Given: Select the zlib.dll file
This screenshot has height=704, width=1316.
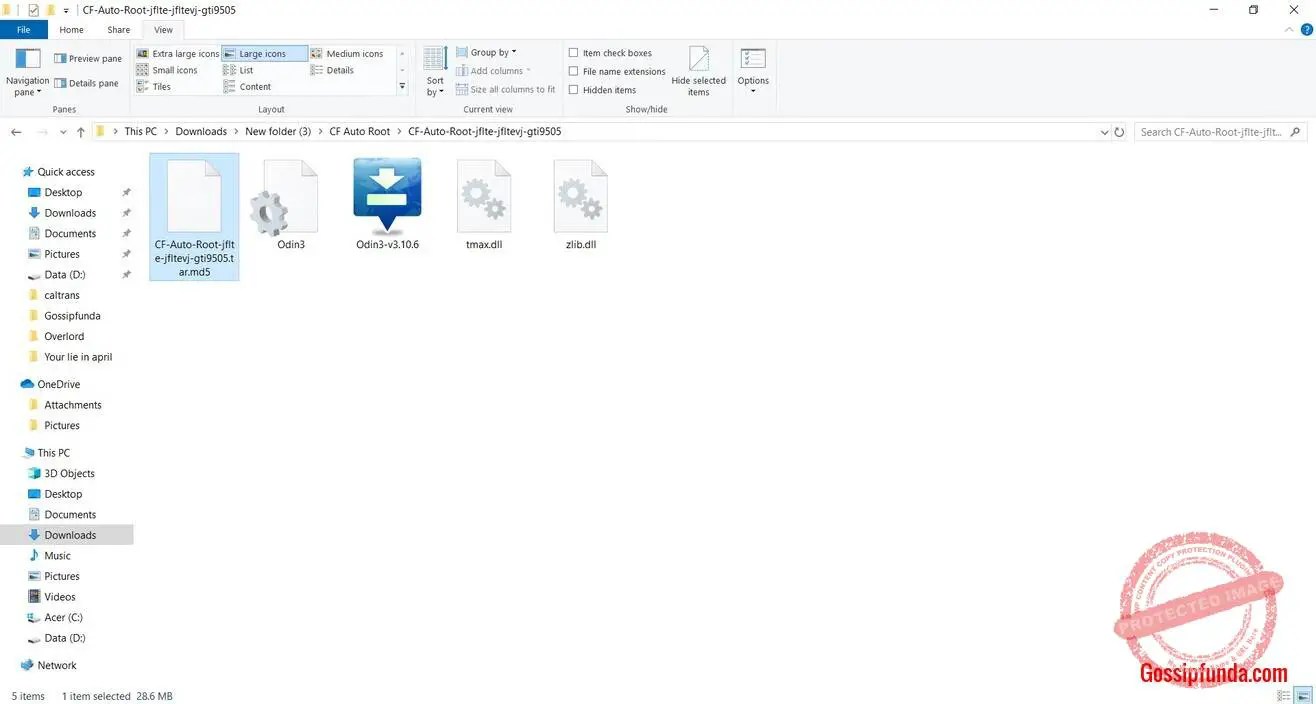Looking at the screenshot, I should [581, 207].
